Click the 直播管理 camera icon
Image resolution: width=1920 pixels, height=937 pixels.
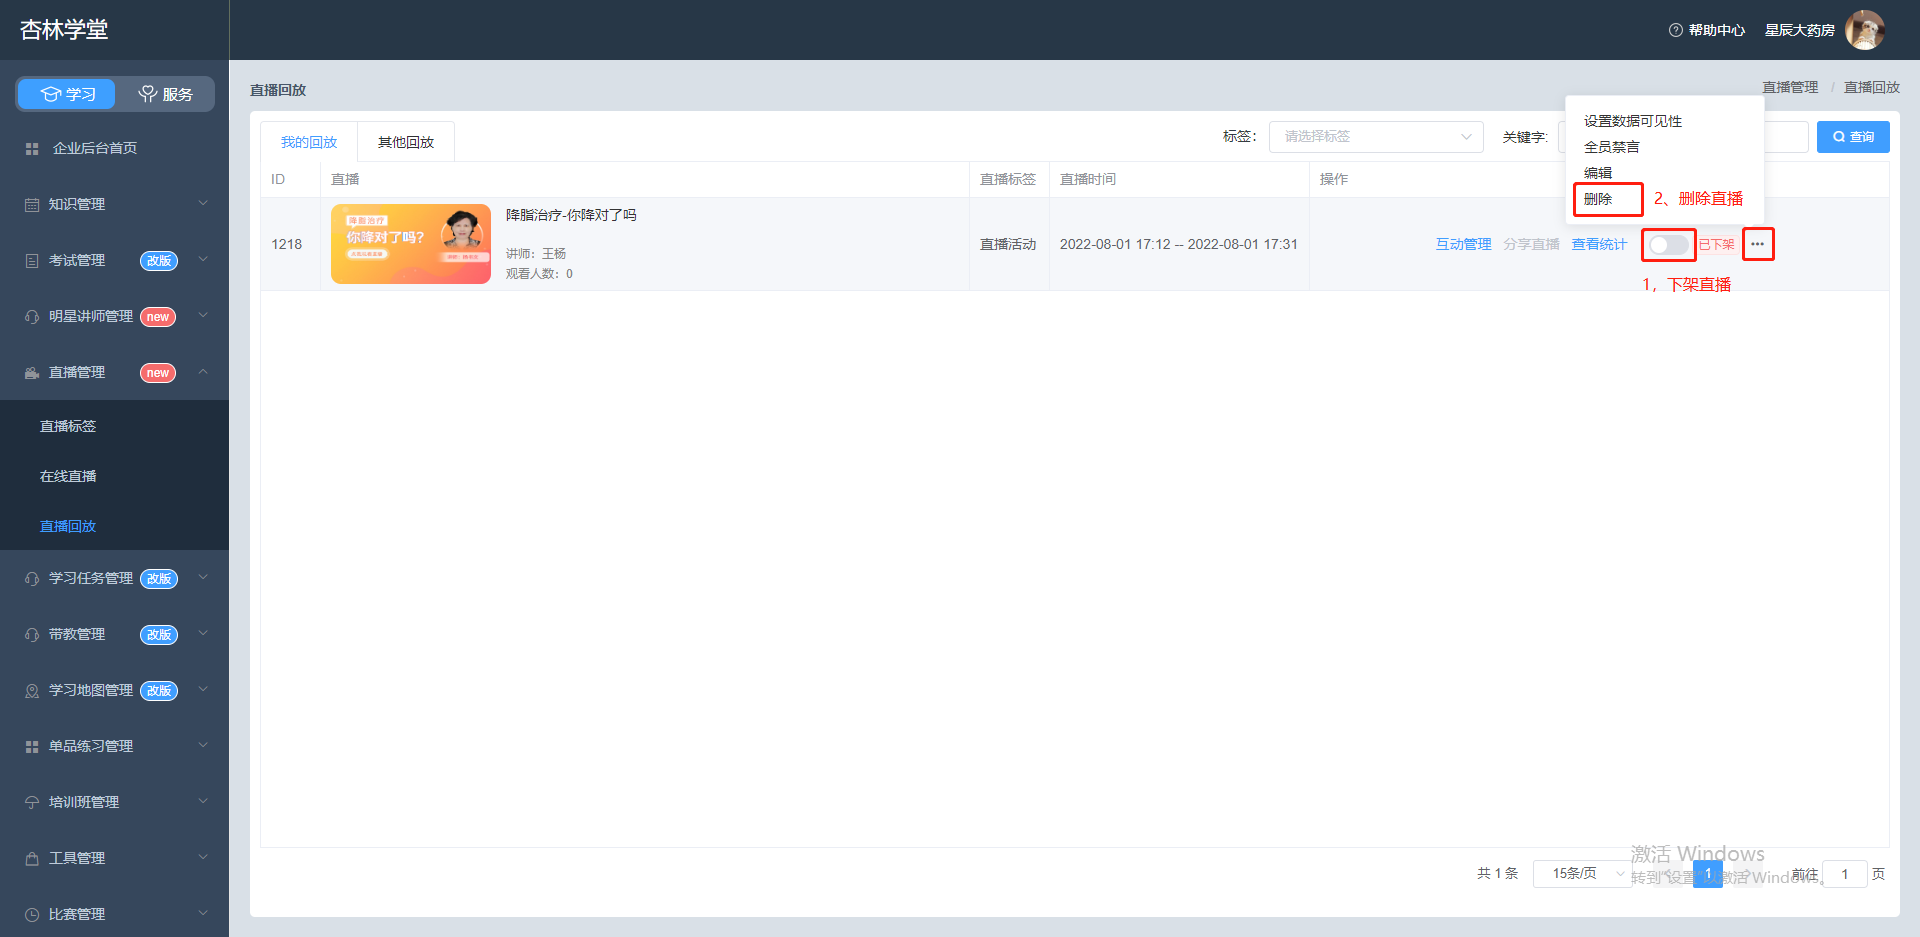[x=32, y=373]
